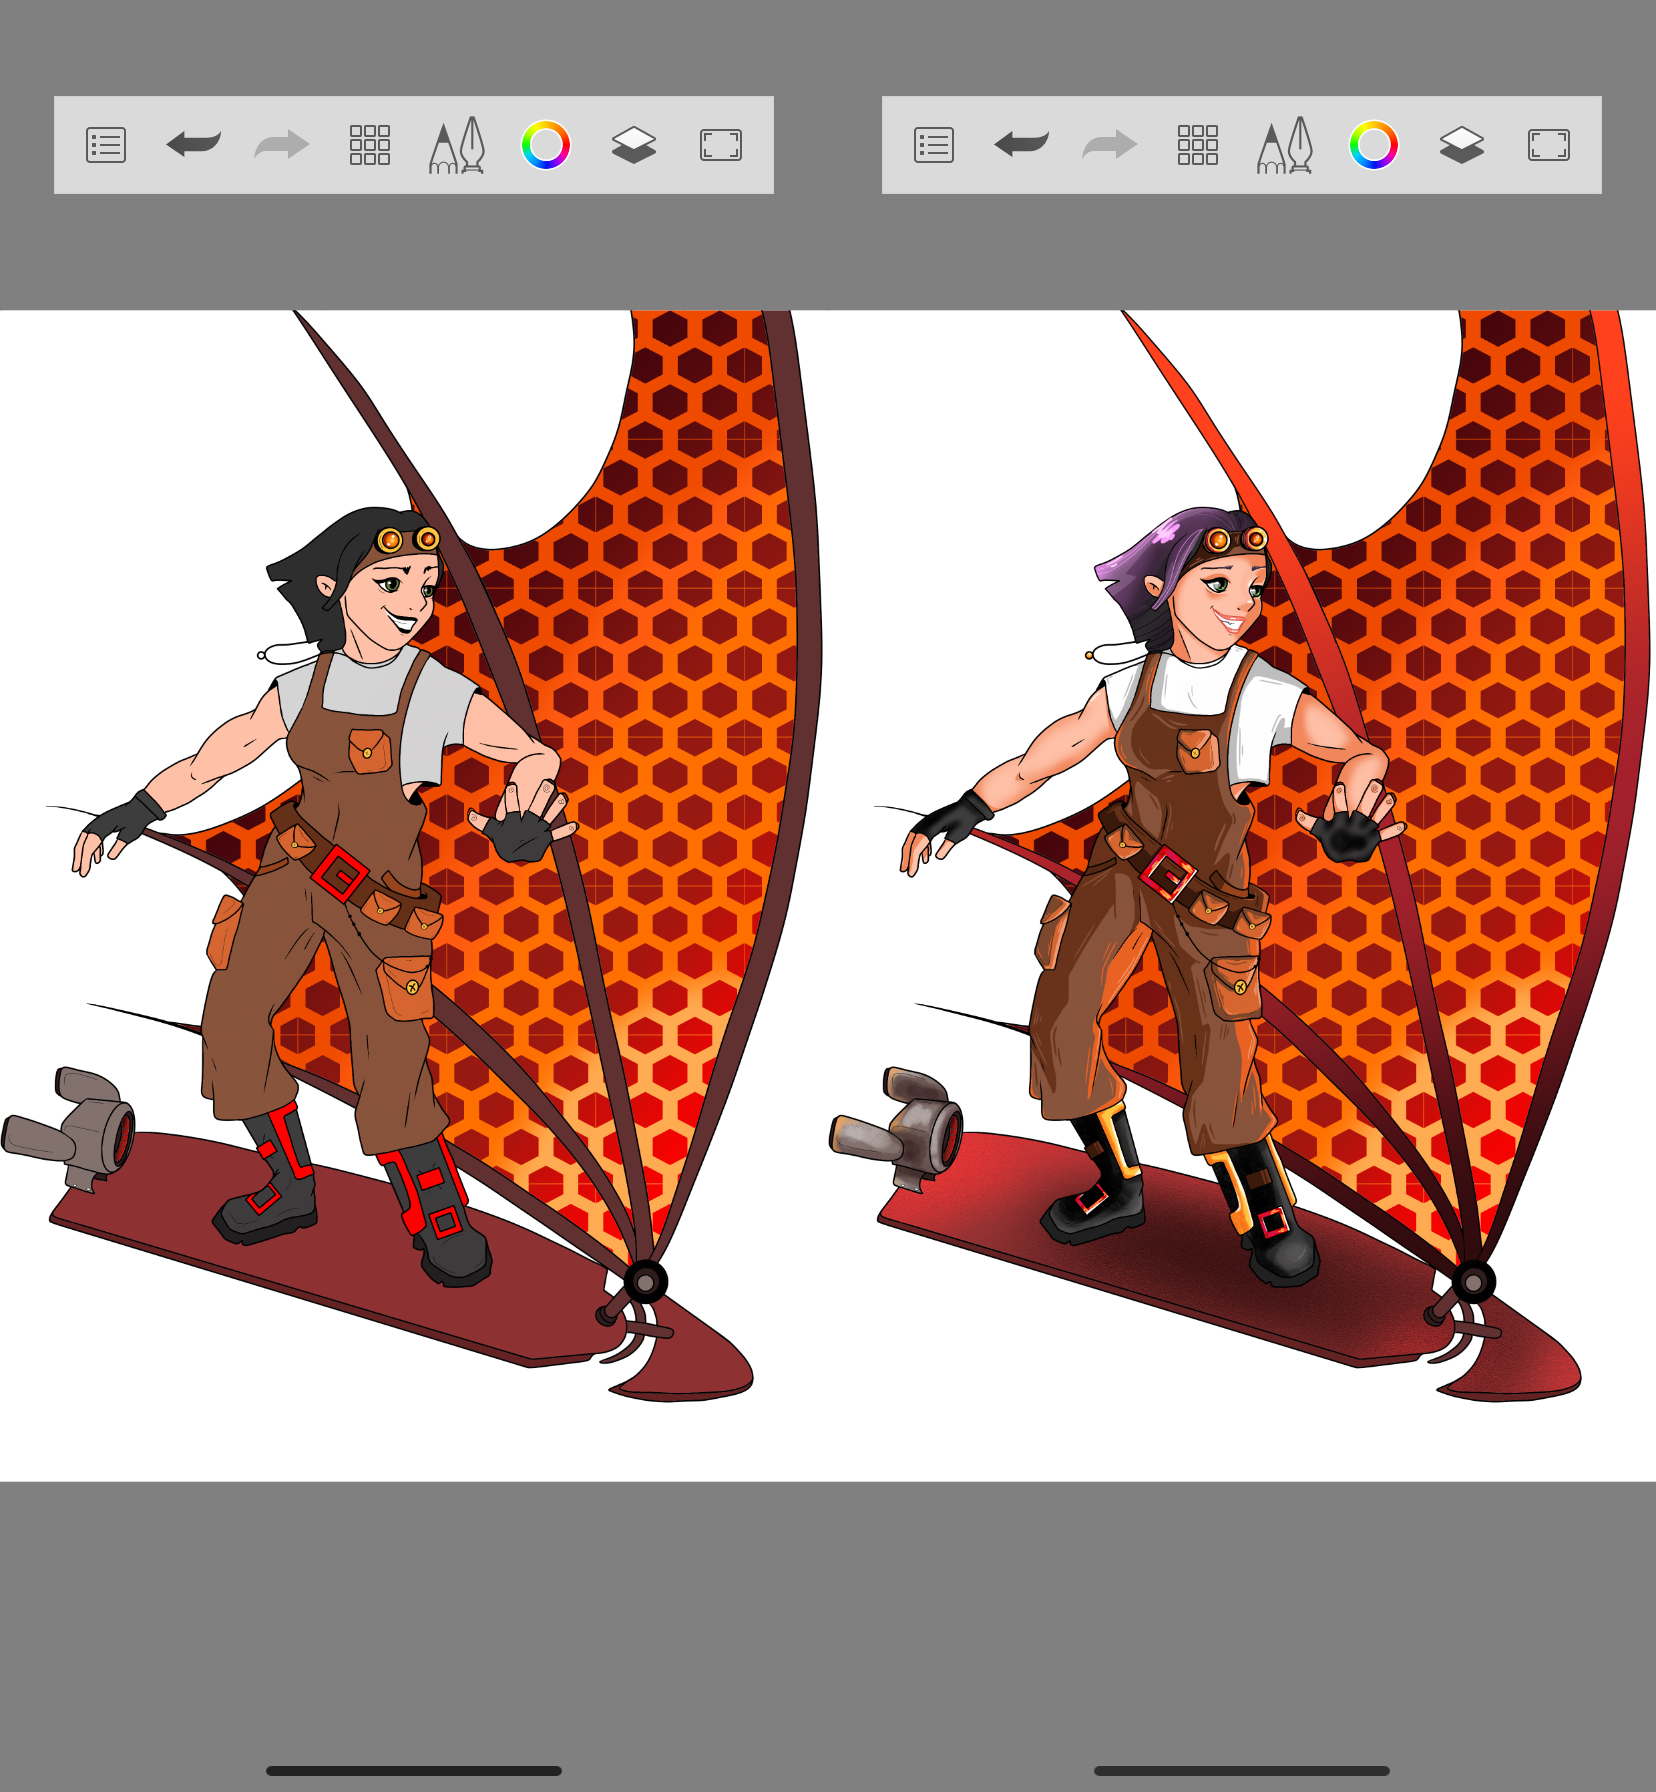Open the main menu list in left screenshot
Screen dimensions: 1656x1792
pos(106,145)
